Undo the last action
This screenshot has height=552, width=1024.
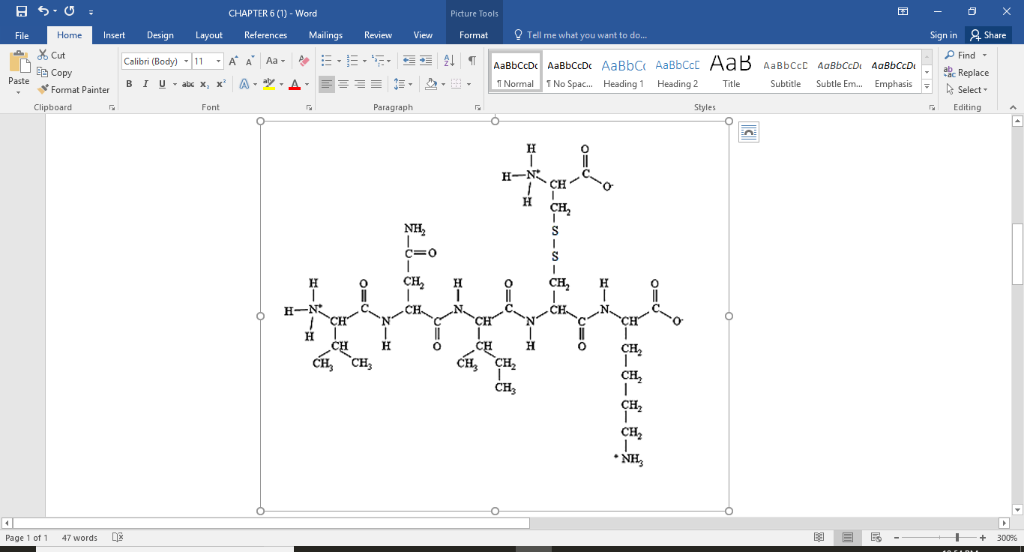pyautogui.click(x=43, y=11)
